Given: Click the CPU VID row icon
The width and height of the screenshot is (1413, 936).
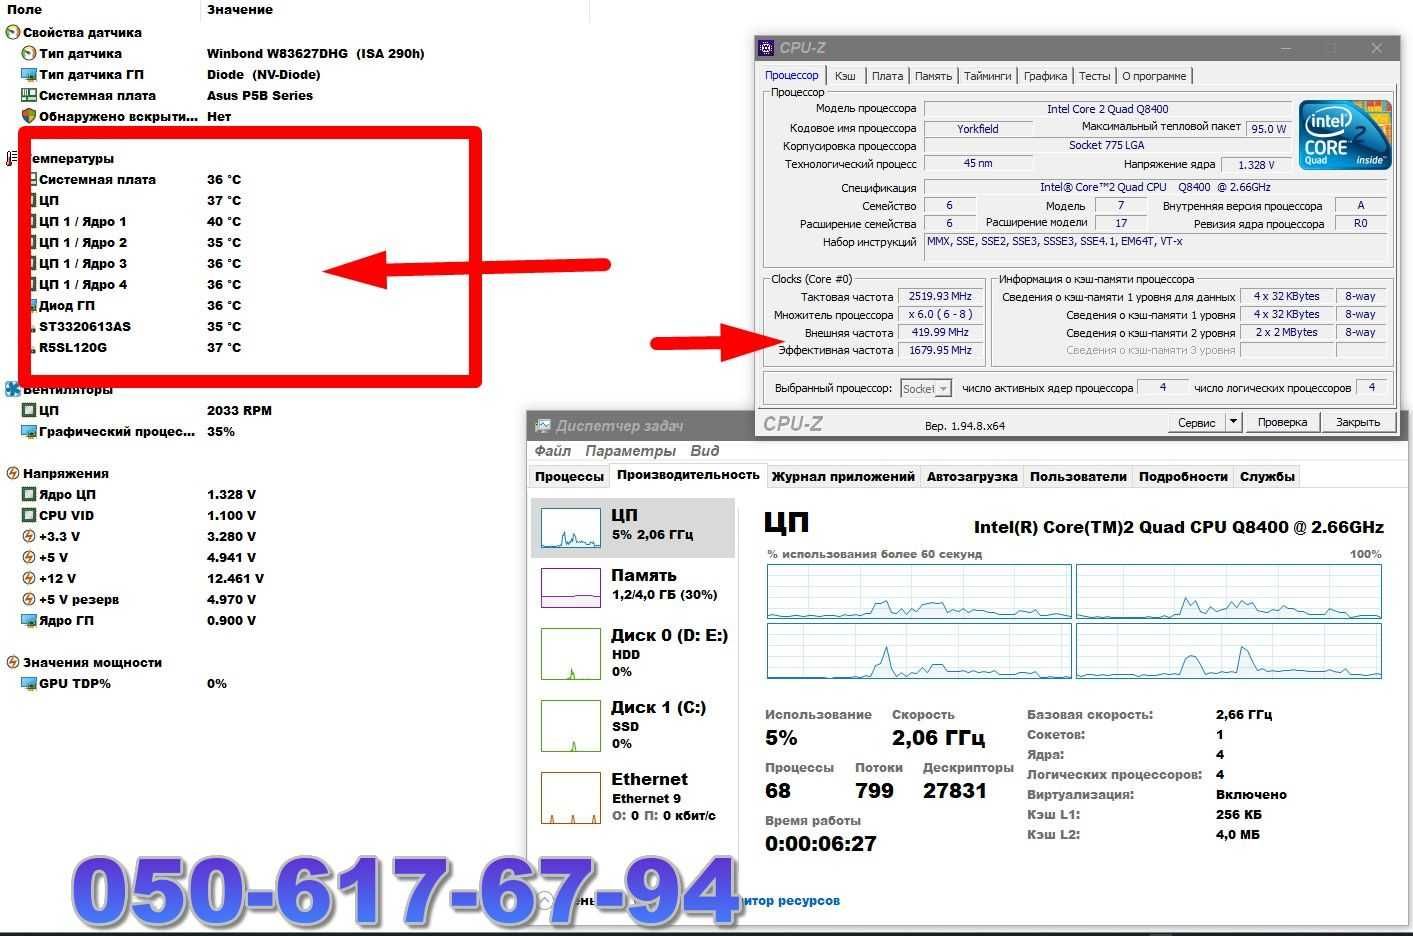Looking at the screenshot, I should point(29,516).
